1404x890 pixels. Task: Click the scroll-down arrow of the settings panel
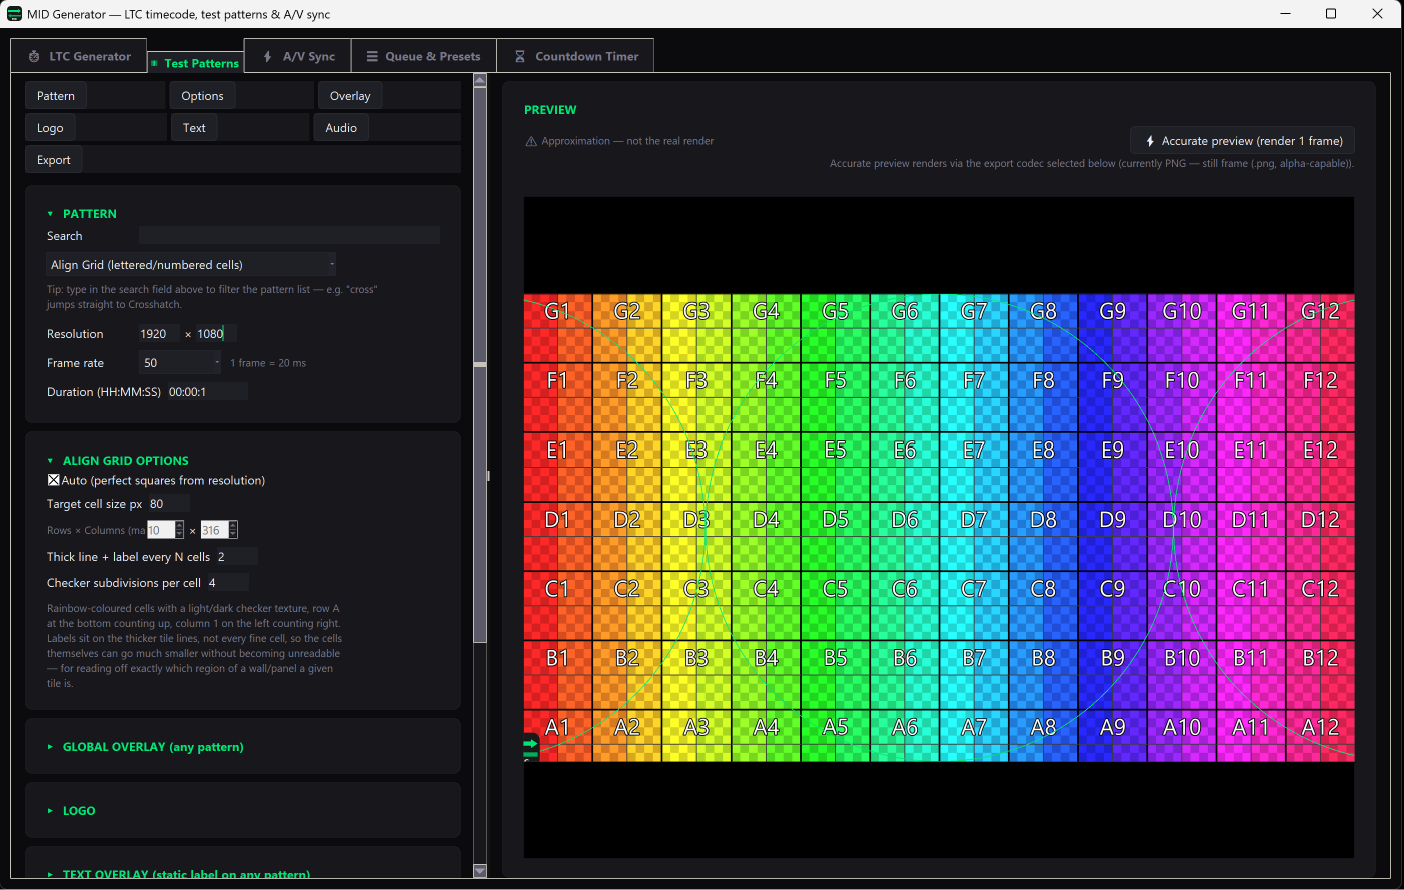tap(480, 871)
